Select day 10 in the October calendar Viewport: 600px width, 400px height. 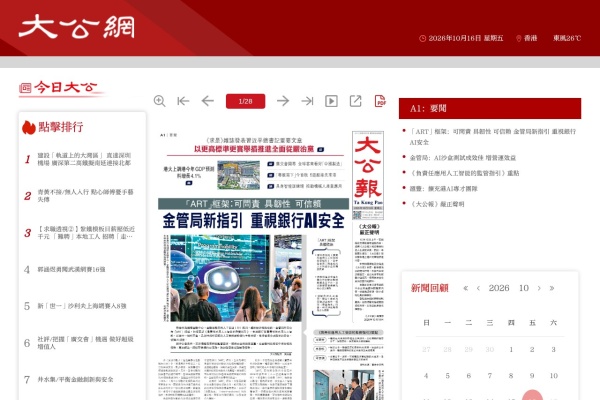553,376
